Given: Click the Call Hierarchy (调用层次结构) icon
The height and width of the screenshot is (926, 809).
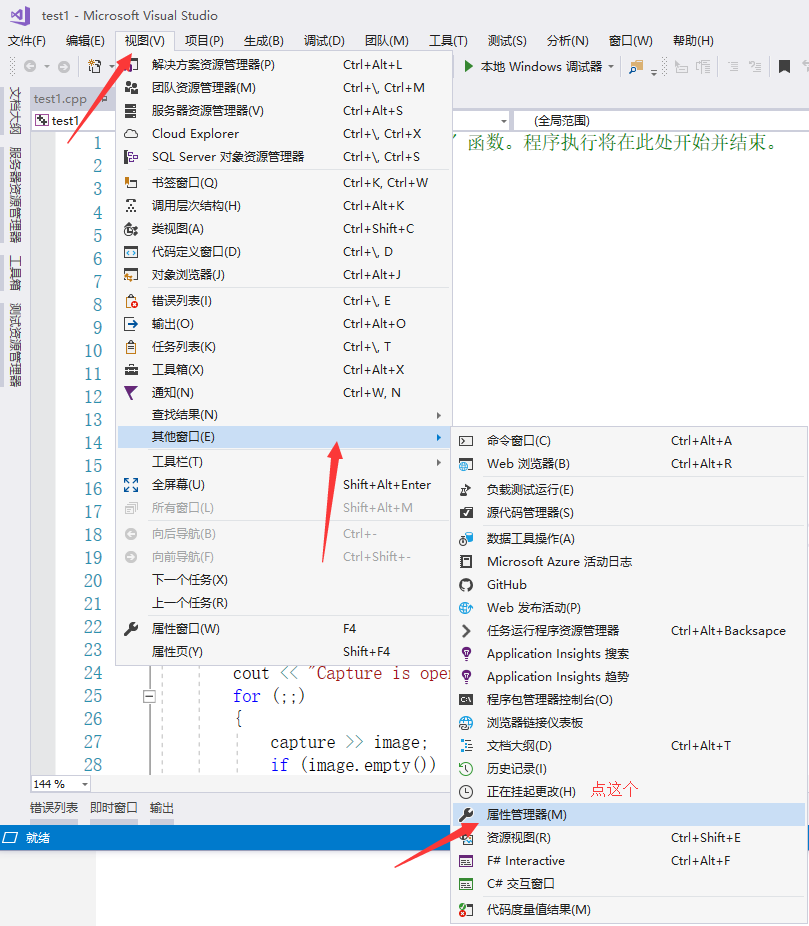Looking at the screenshot, I should coord(131,206).
